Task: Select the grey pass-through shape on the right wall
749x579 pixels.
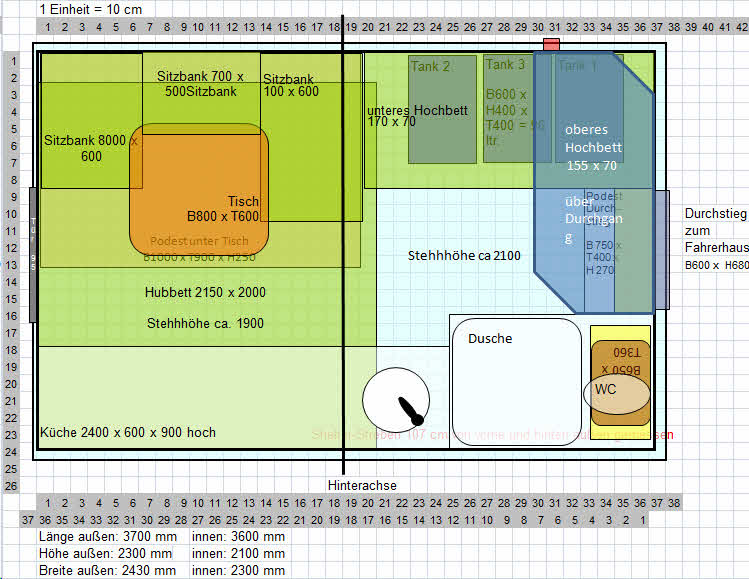Action: pos(662,250)
